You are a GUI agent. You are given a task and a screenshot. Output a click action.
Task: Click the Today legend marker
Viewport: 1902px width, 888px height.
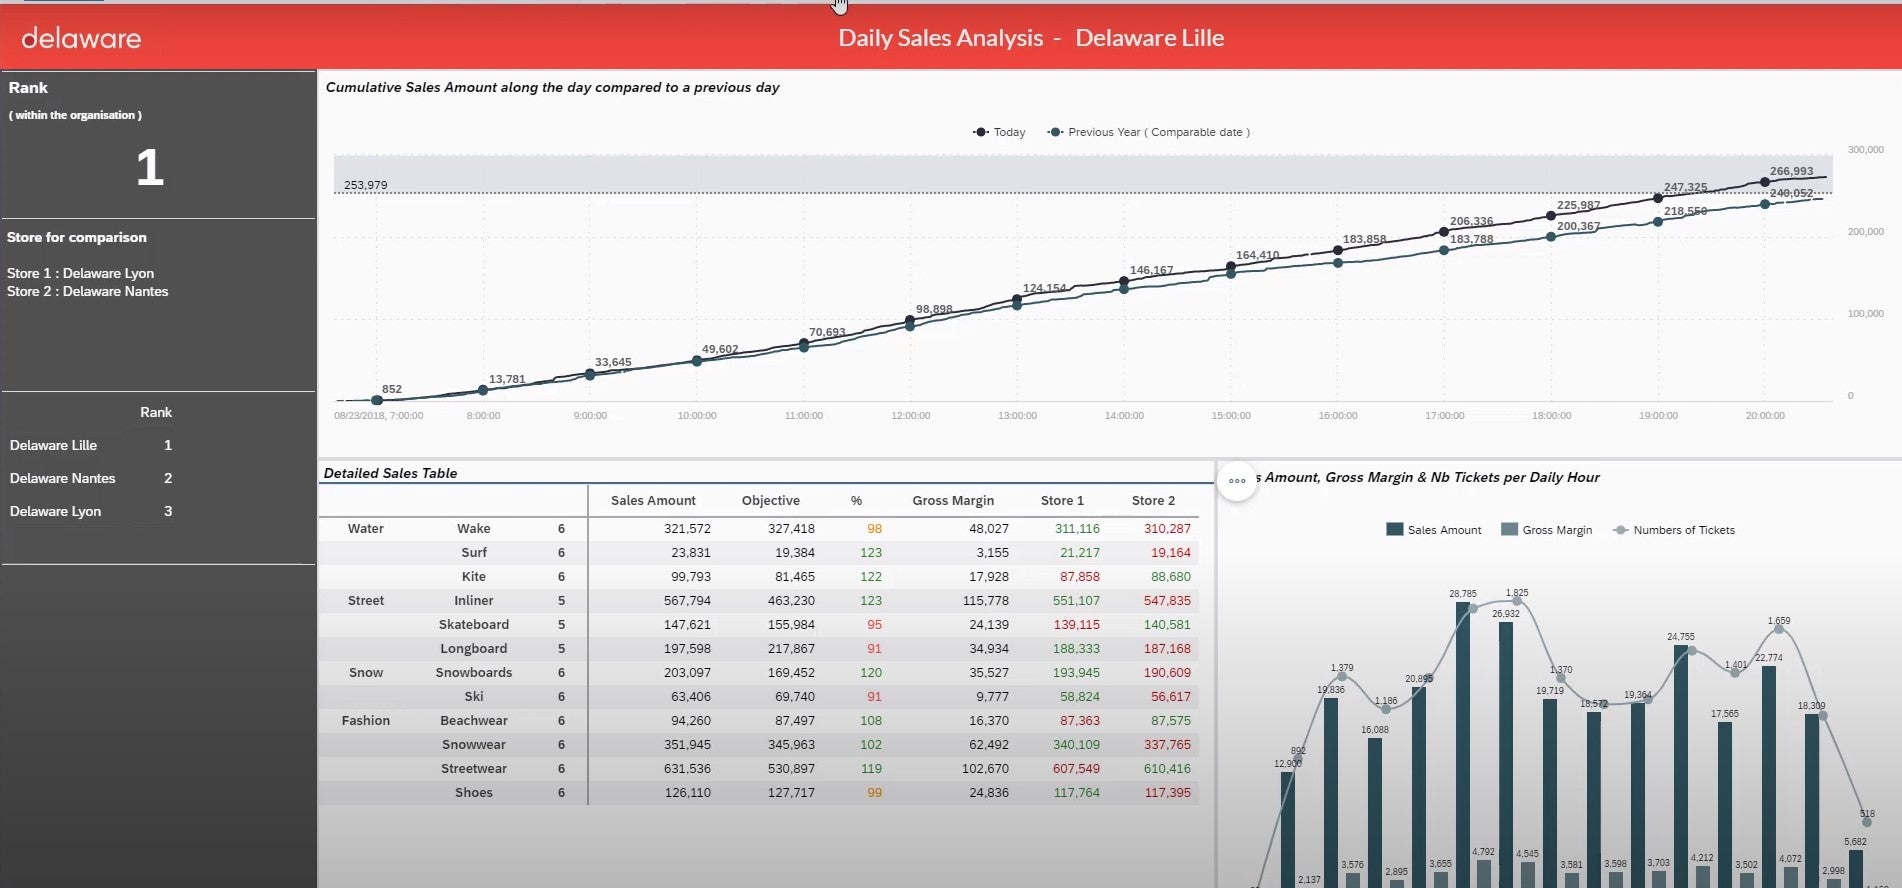(x=980, y=132)
